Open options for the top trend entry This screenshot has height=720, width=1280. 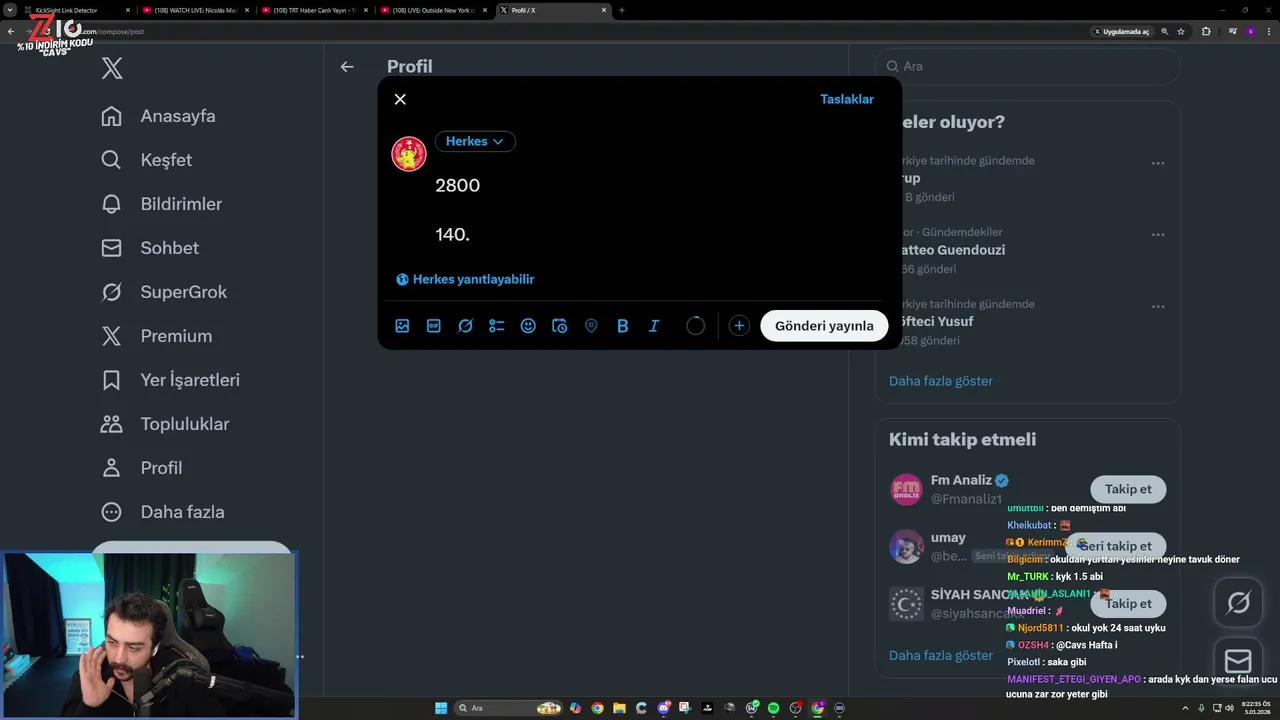[1158, 163]
